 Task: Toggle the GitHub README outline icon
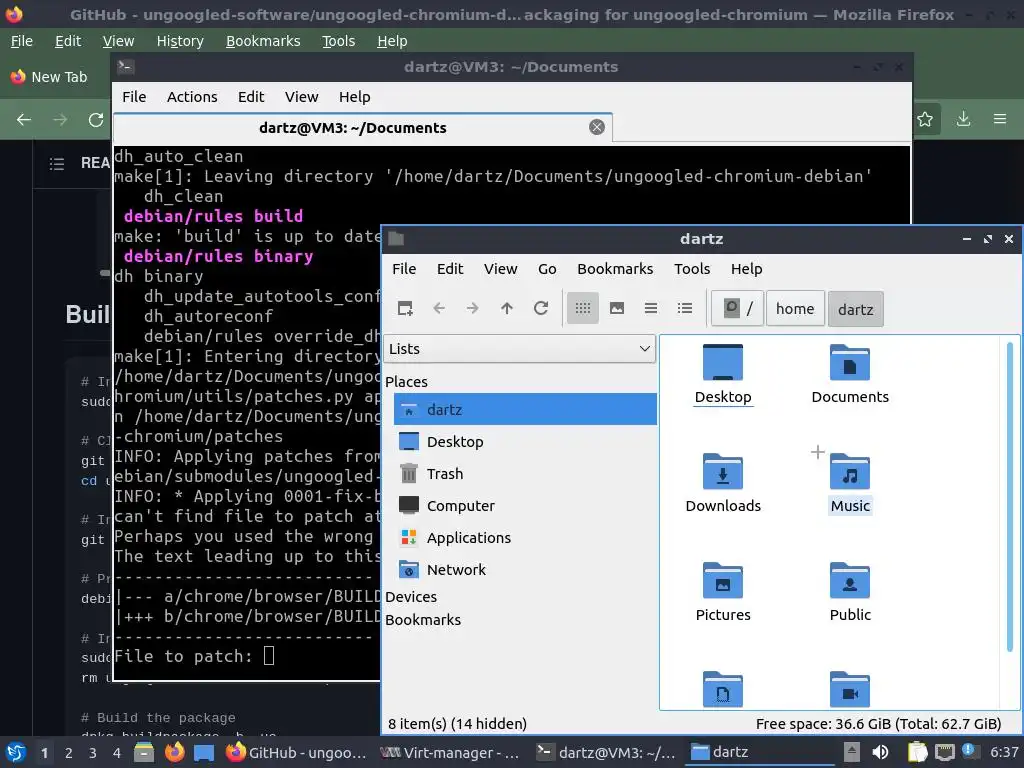pos(57,163)
